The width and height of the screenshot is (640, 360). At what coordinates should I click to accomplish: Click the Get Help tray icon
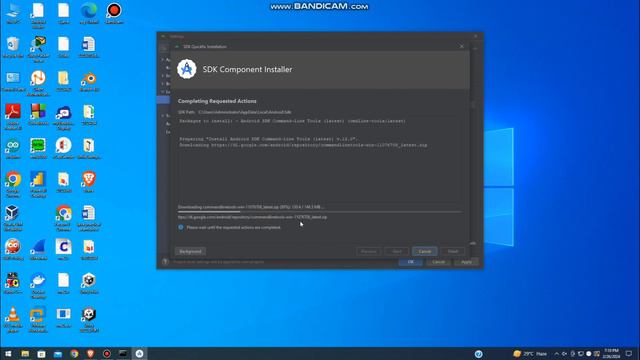[x=478, y=354]
